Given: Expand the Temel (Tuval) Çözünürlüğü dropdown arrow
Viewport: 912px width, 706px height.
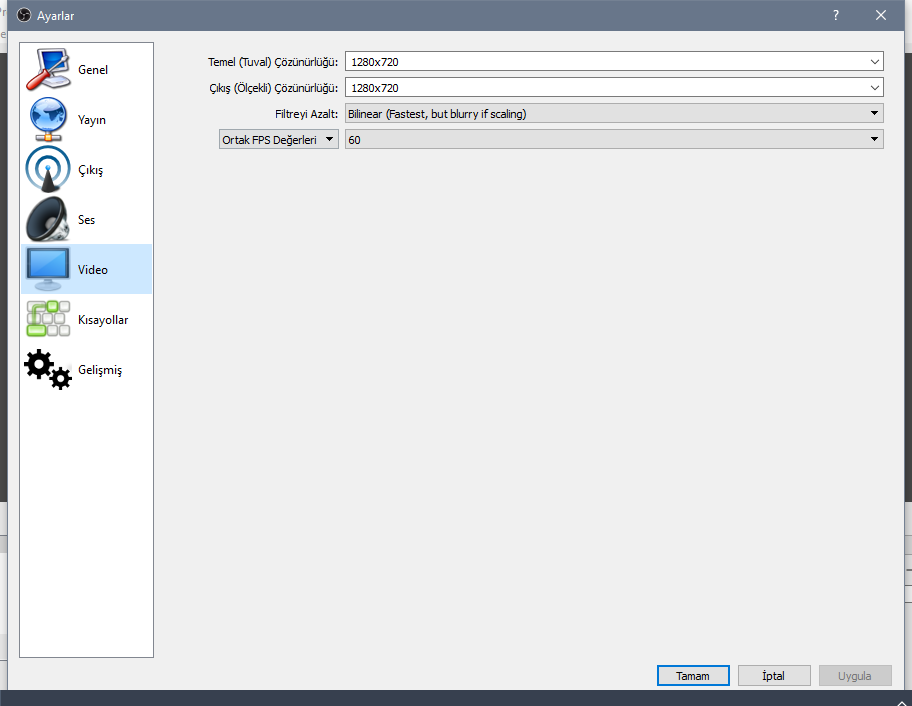Looking at the screenshot, I should point(874,62).
